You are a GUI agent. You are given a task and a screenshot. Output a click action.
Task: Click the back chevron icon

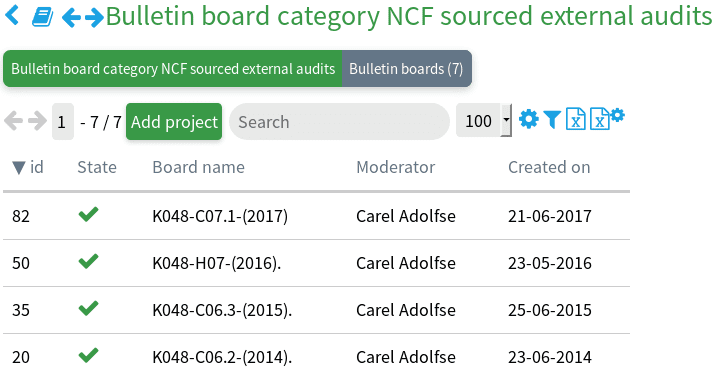[12, 16]
